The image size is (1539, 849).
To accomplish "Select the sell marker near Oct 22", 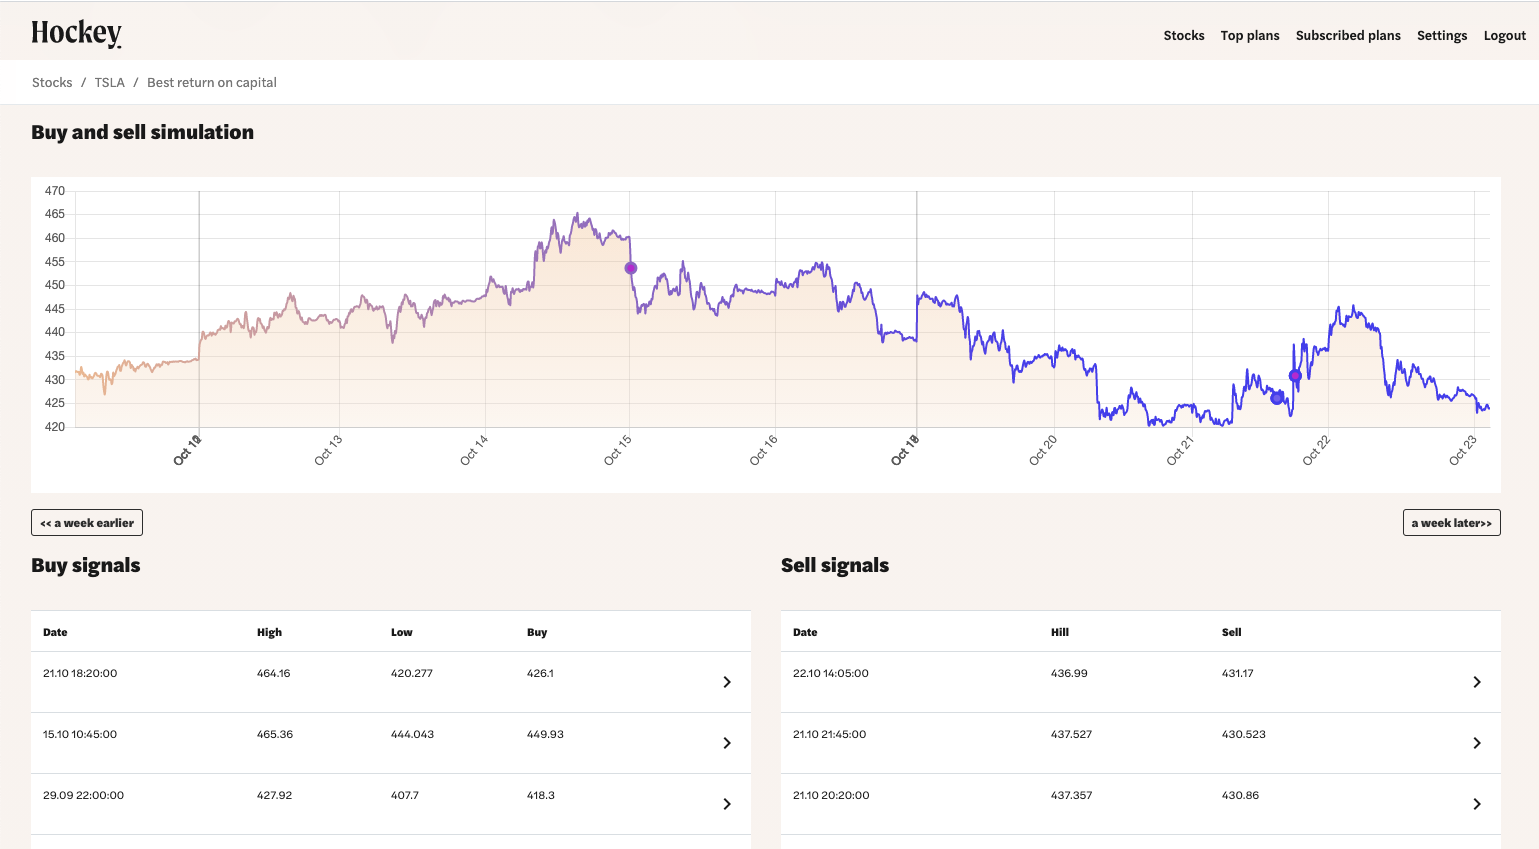I will [1295, 375].
